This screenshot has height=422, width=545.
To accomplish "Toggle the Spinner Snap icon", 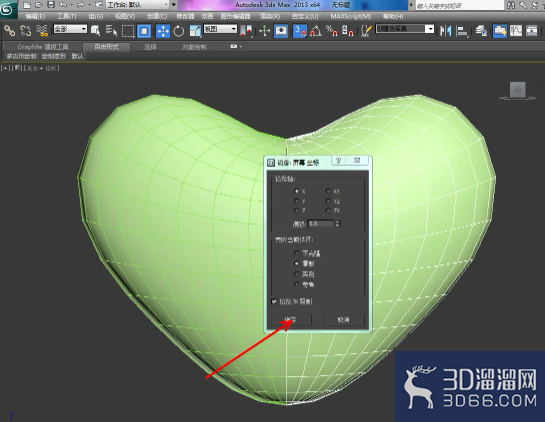I will 348,31.
